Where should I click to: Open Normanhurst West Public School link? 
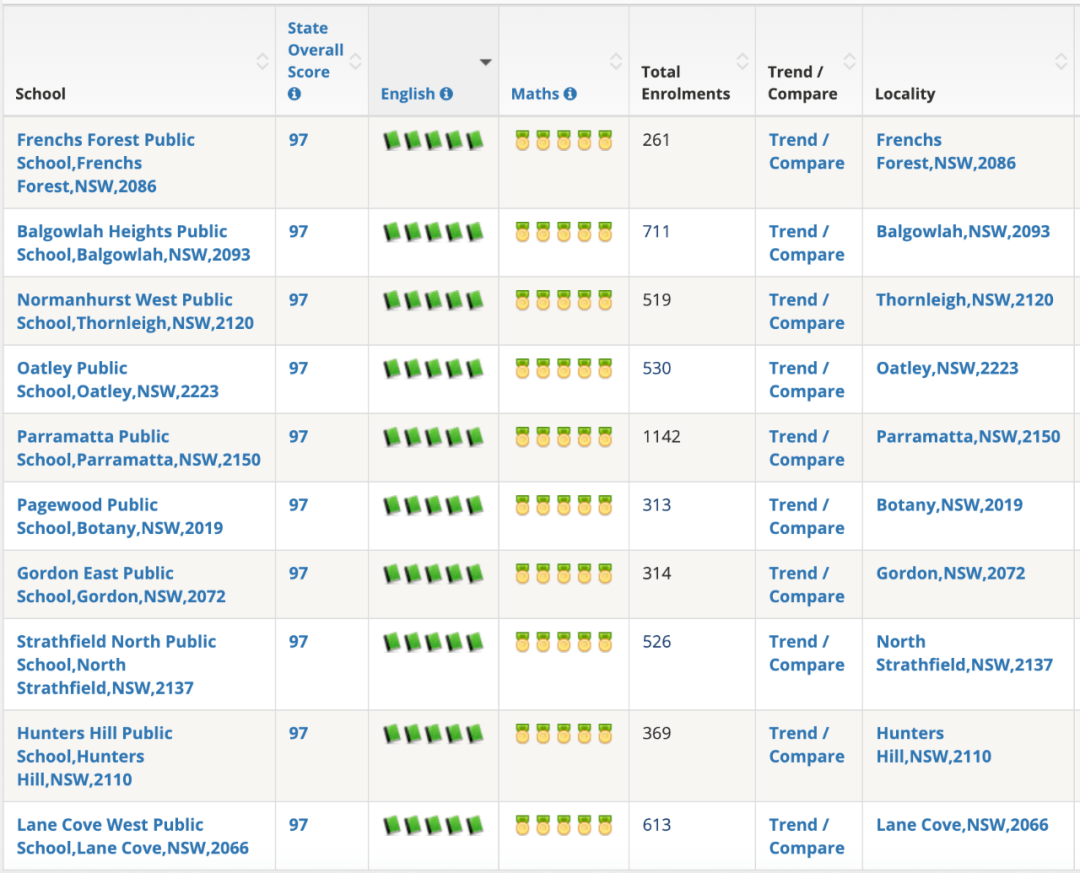(135, 311)
